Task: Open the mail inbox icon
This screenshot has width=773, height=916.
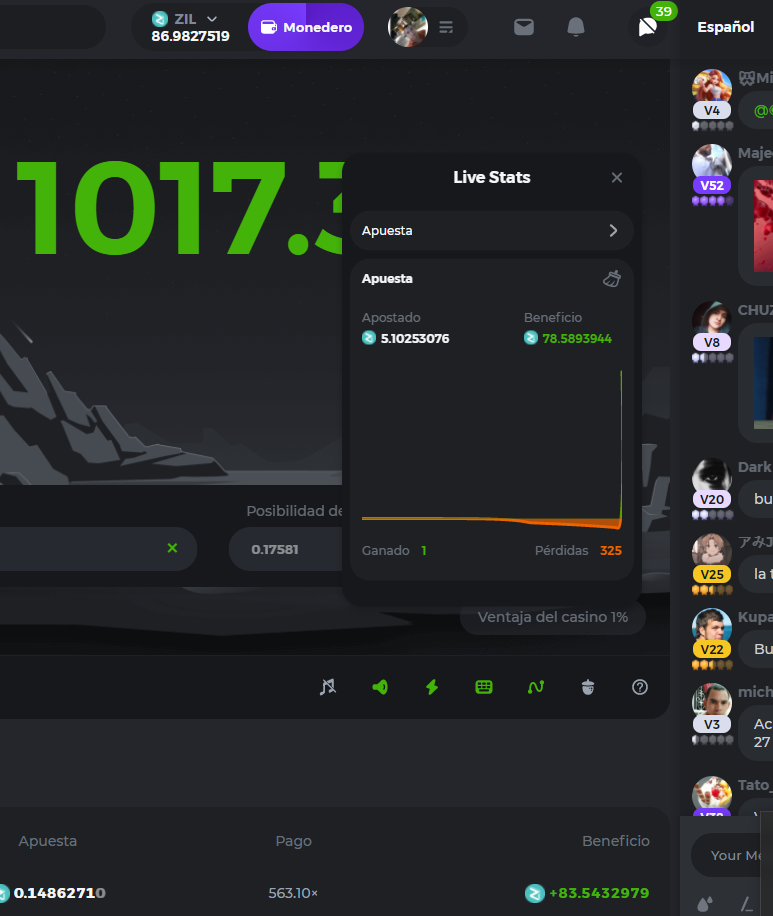Action: (524, 27)
